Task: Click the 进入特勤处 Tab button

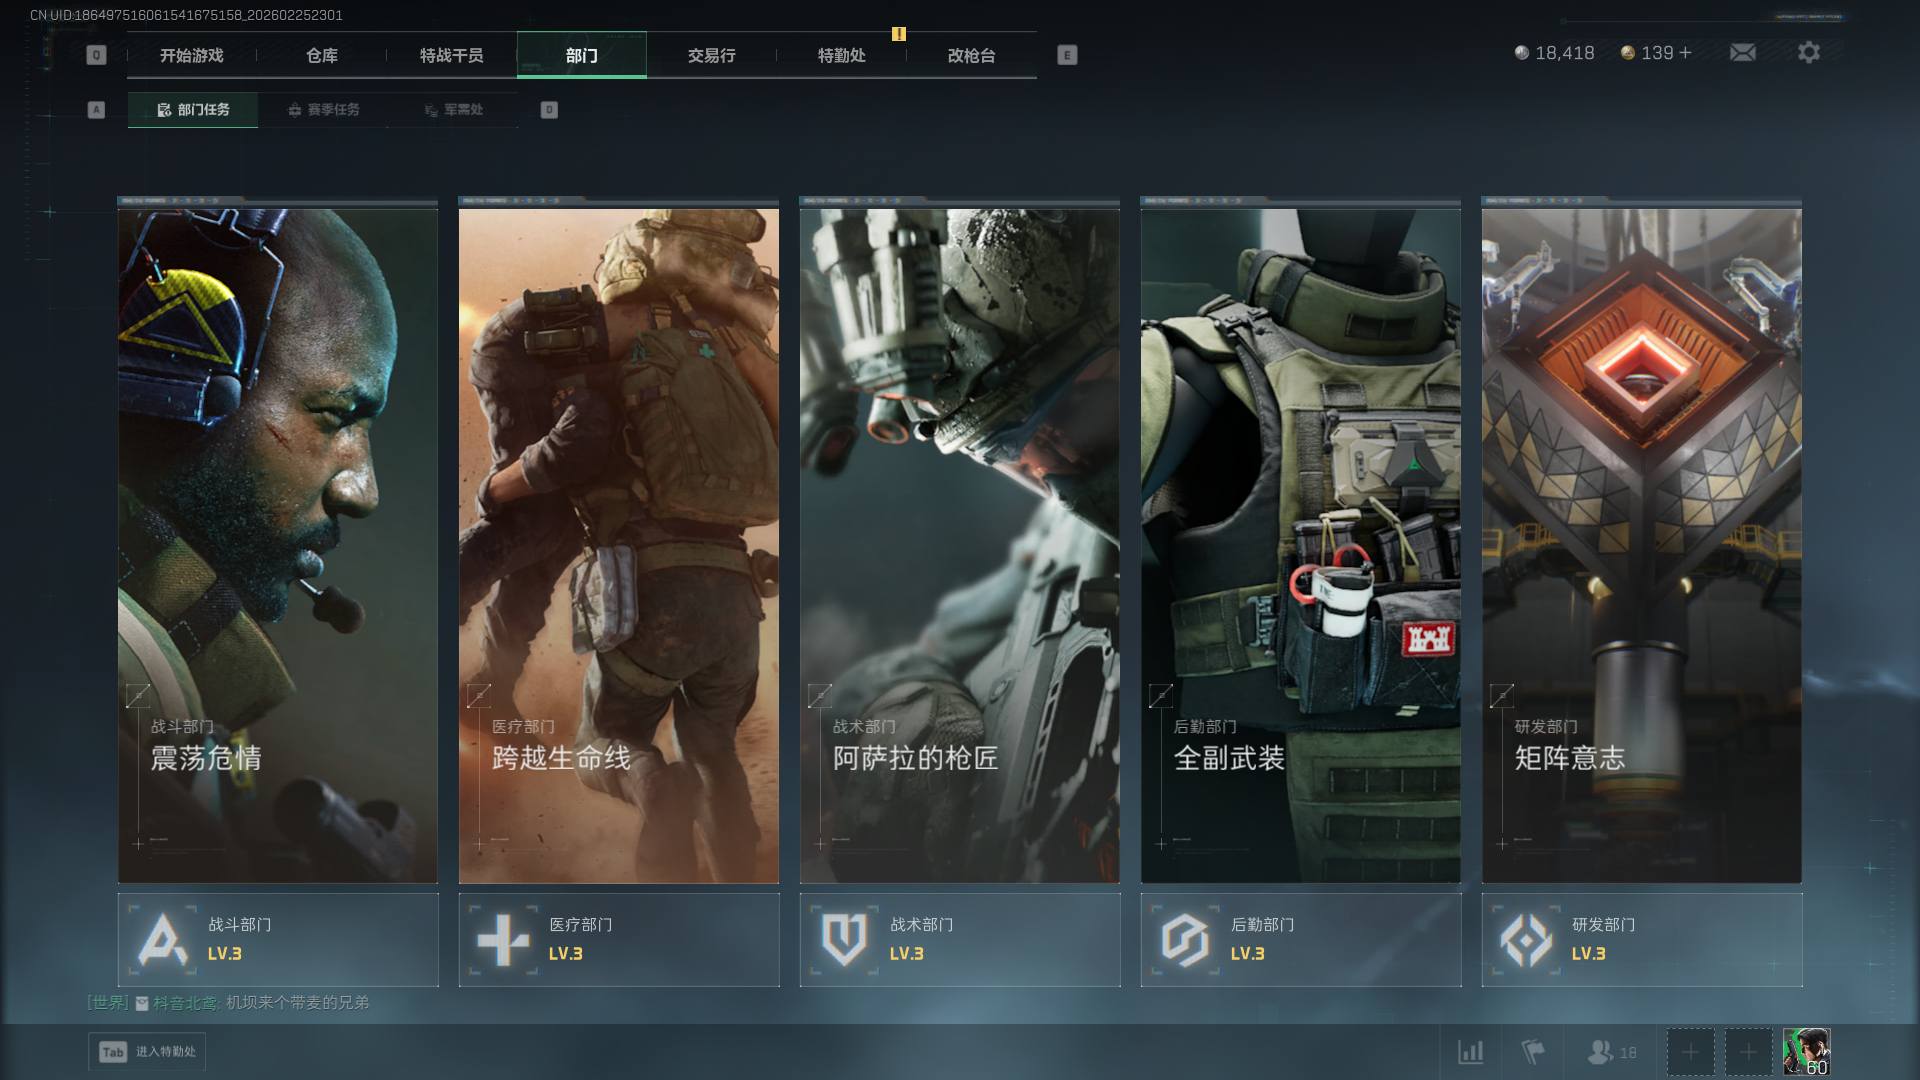Action: [147, 1052]
